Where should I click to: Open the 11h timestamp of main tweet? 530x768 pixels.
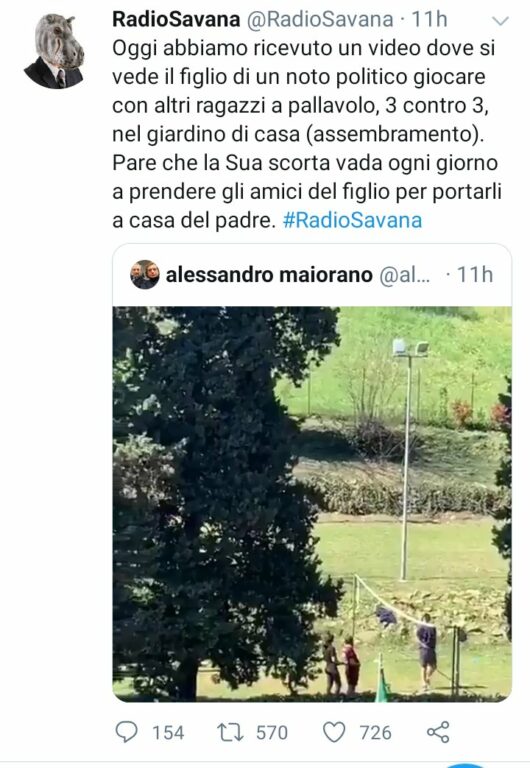pos(430,20)
